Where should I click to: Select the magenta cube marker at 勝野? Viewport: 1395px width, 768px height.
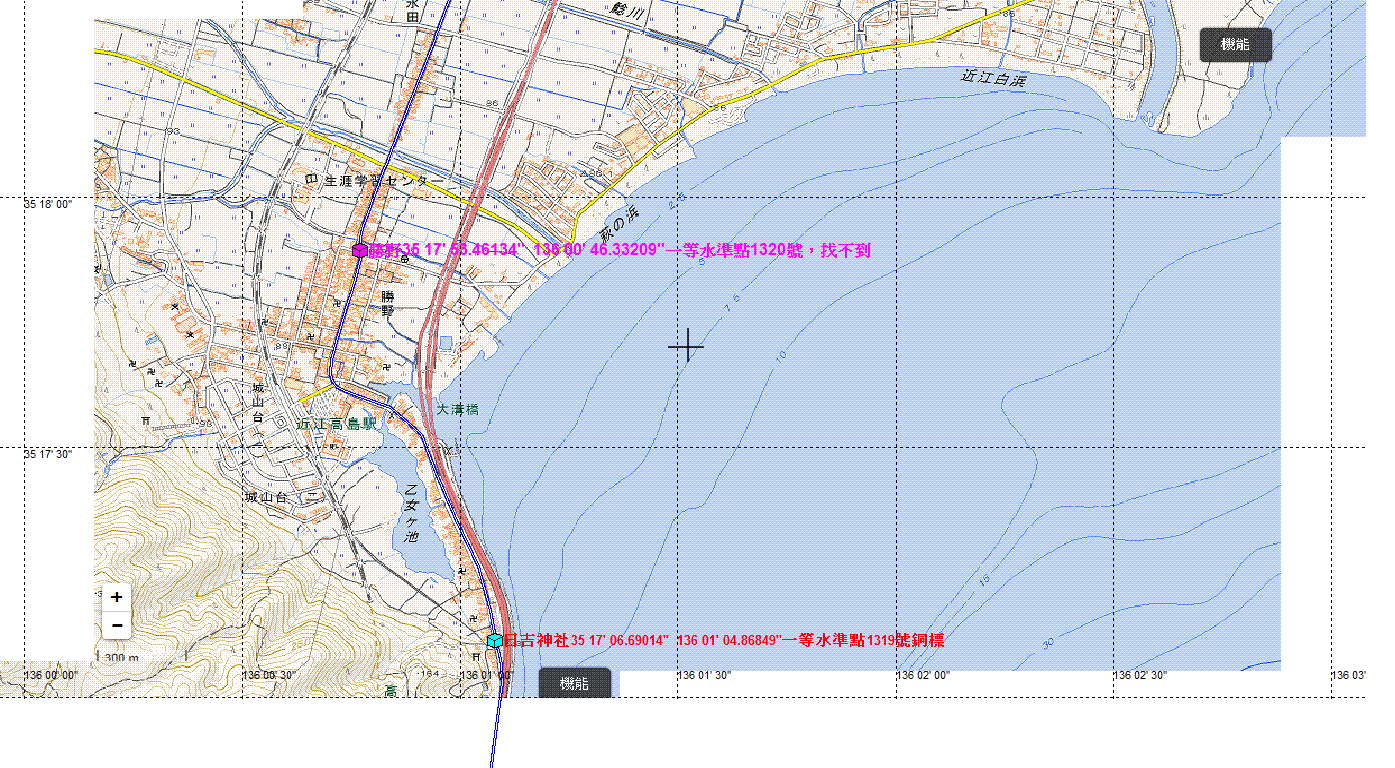coord(359,251)
